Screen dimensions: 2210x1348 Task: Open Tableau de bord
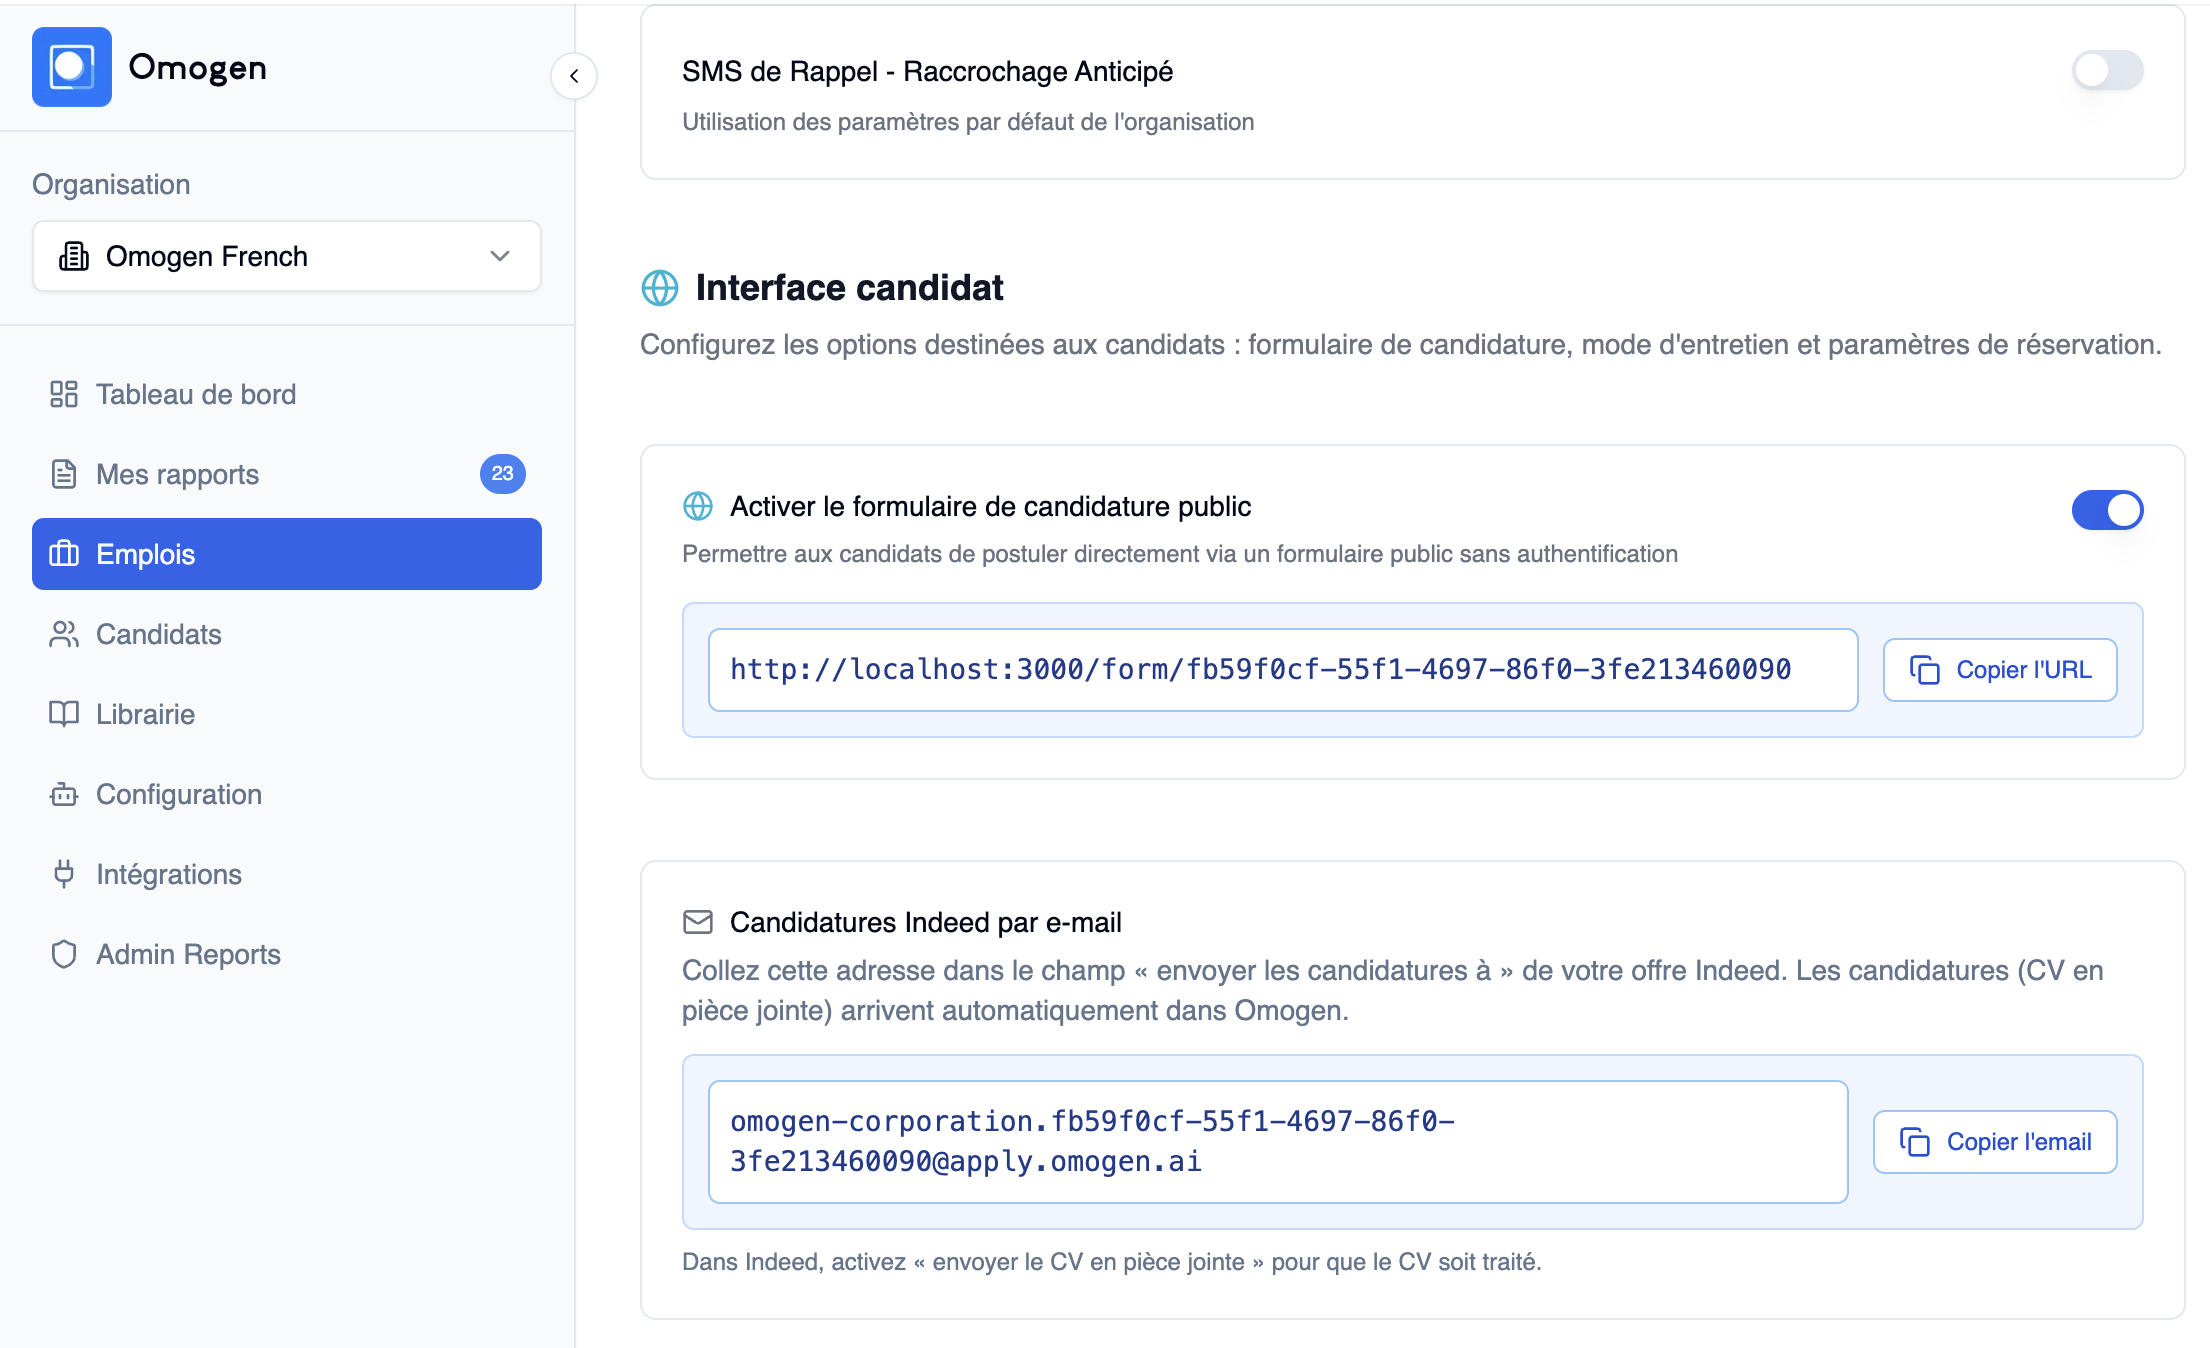pyautogui.click(x=287, y=394)
